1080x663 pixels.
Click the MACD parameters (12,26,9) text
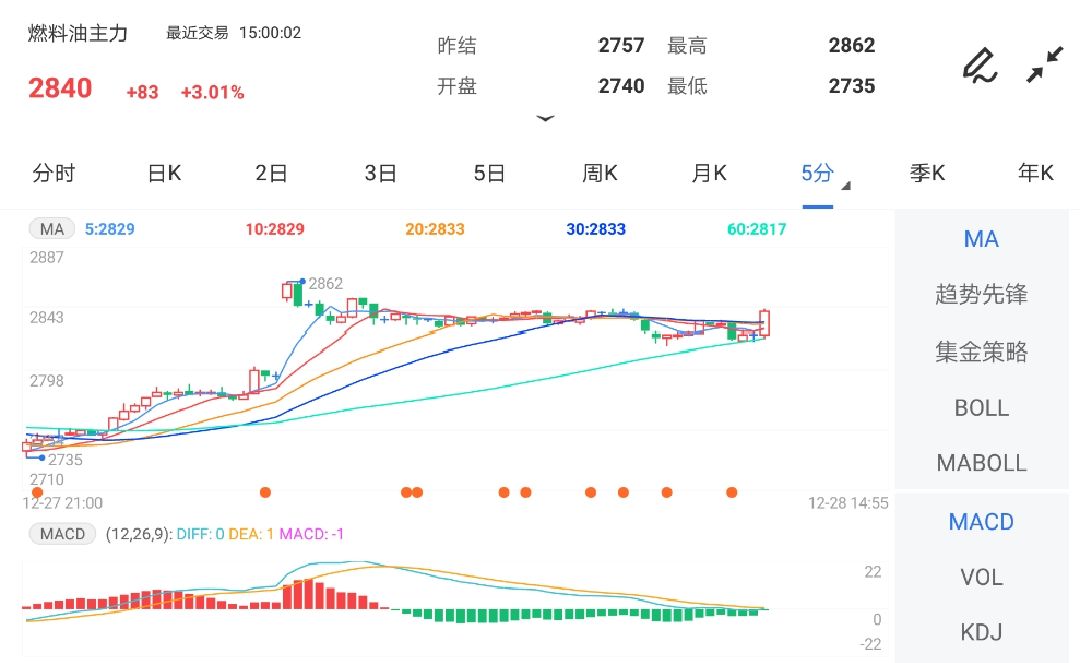(x=138, y=534)
